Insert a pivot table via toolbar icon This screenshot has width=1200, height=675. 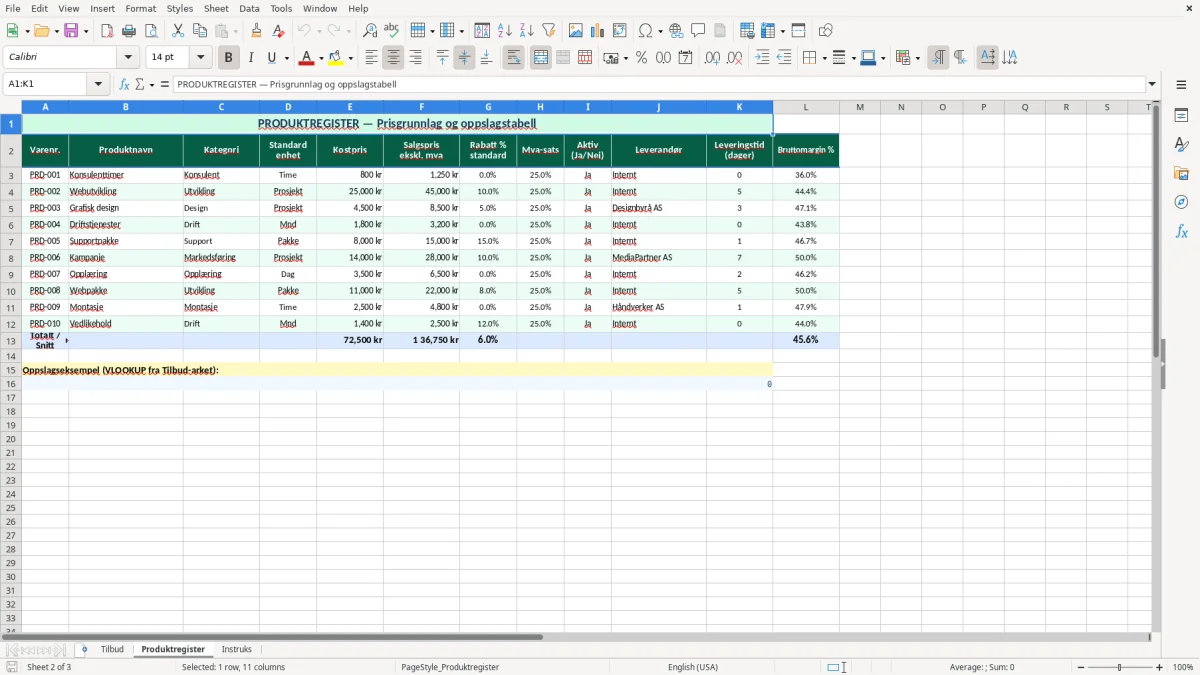point(620,31)
